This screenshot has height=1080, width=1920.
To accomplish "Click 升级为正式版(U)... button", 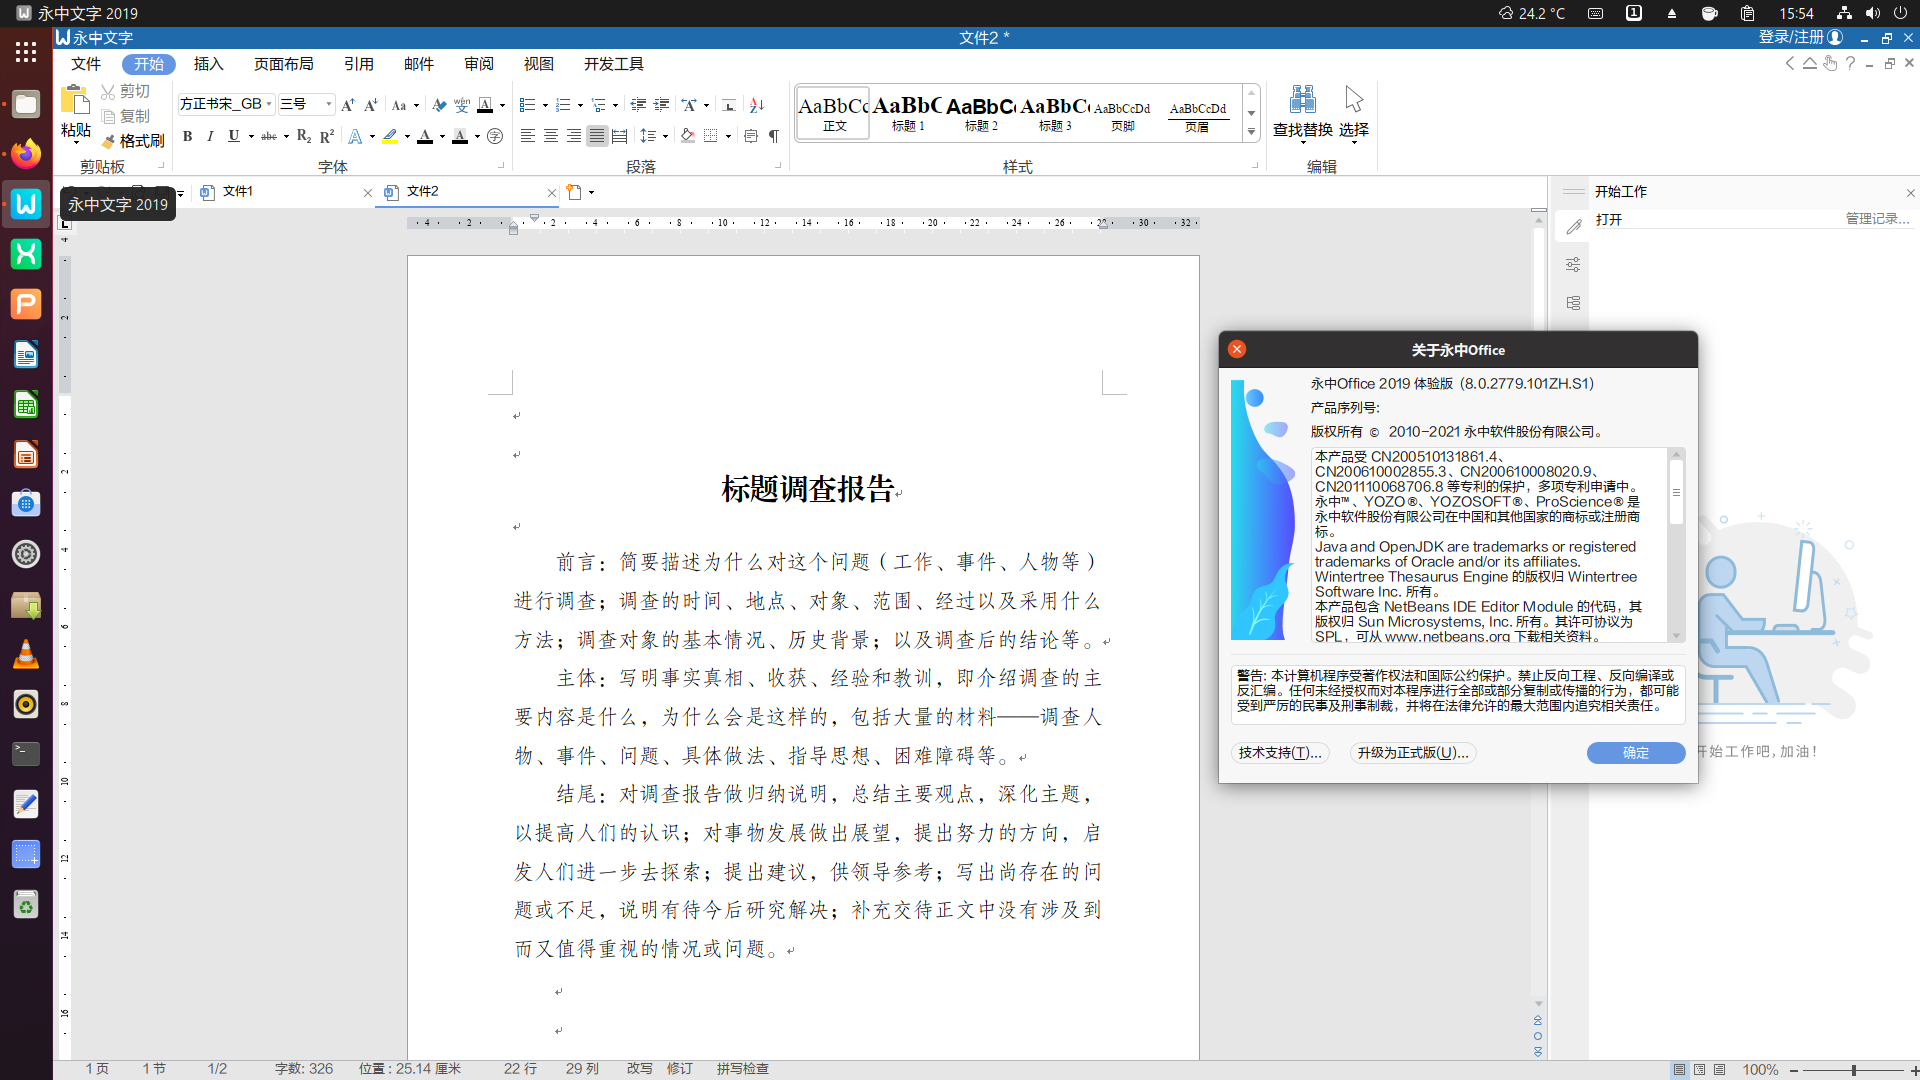I will point(1413,753).
